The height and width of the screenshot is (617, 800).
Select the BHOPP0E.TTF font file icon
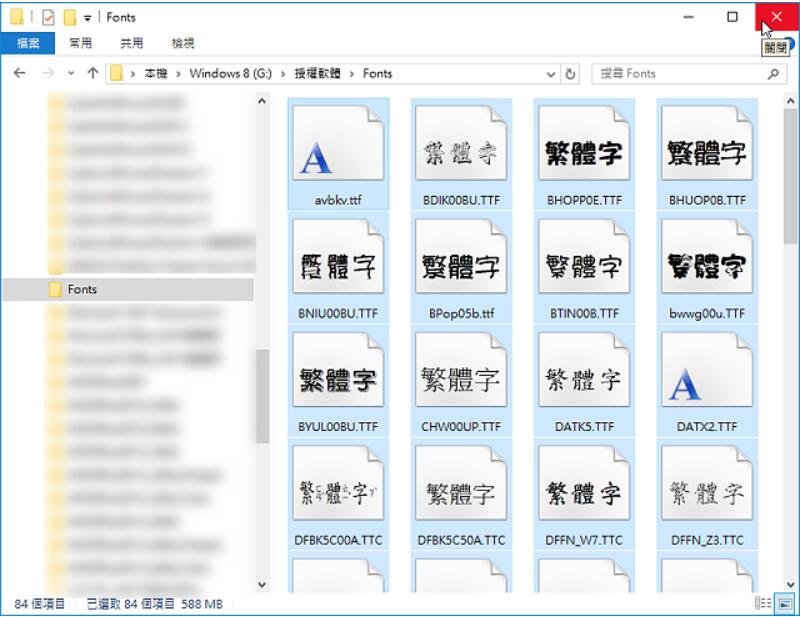tap(584, 143)
